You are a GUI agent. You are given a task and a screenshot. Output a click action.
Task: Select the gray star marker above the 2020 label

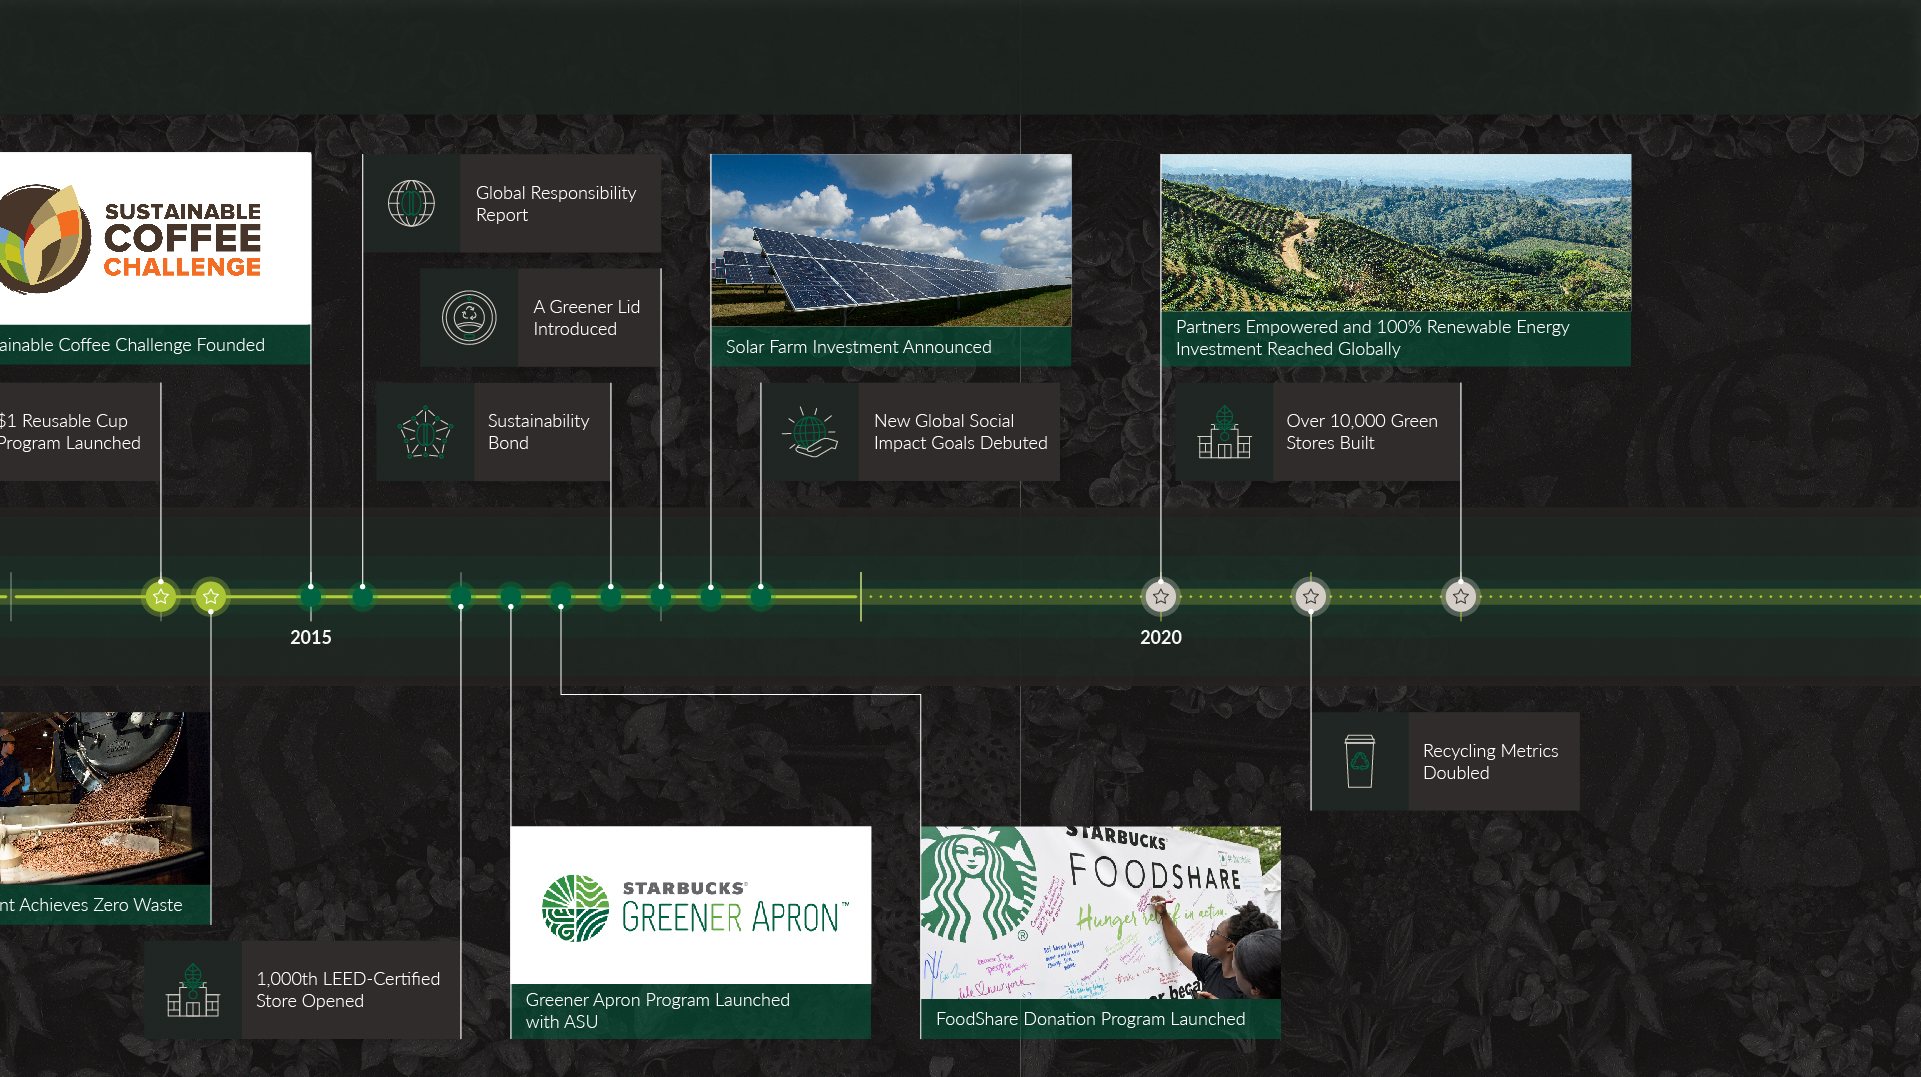tap(1161, 597)
